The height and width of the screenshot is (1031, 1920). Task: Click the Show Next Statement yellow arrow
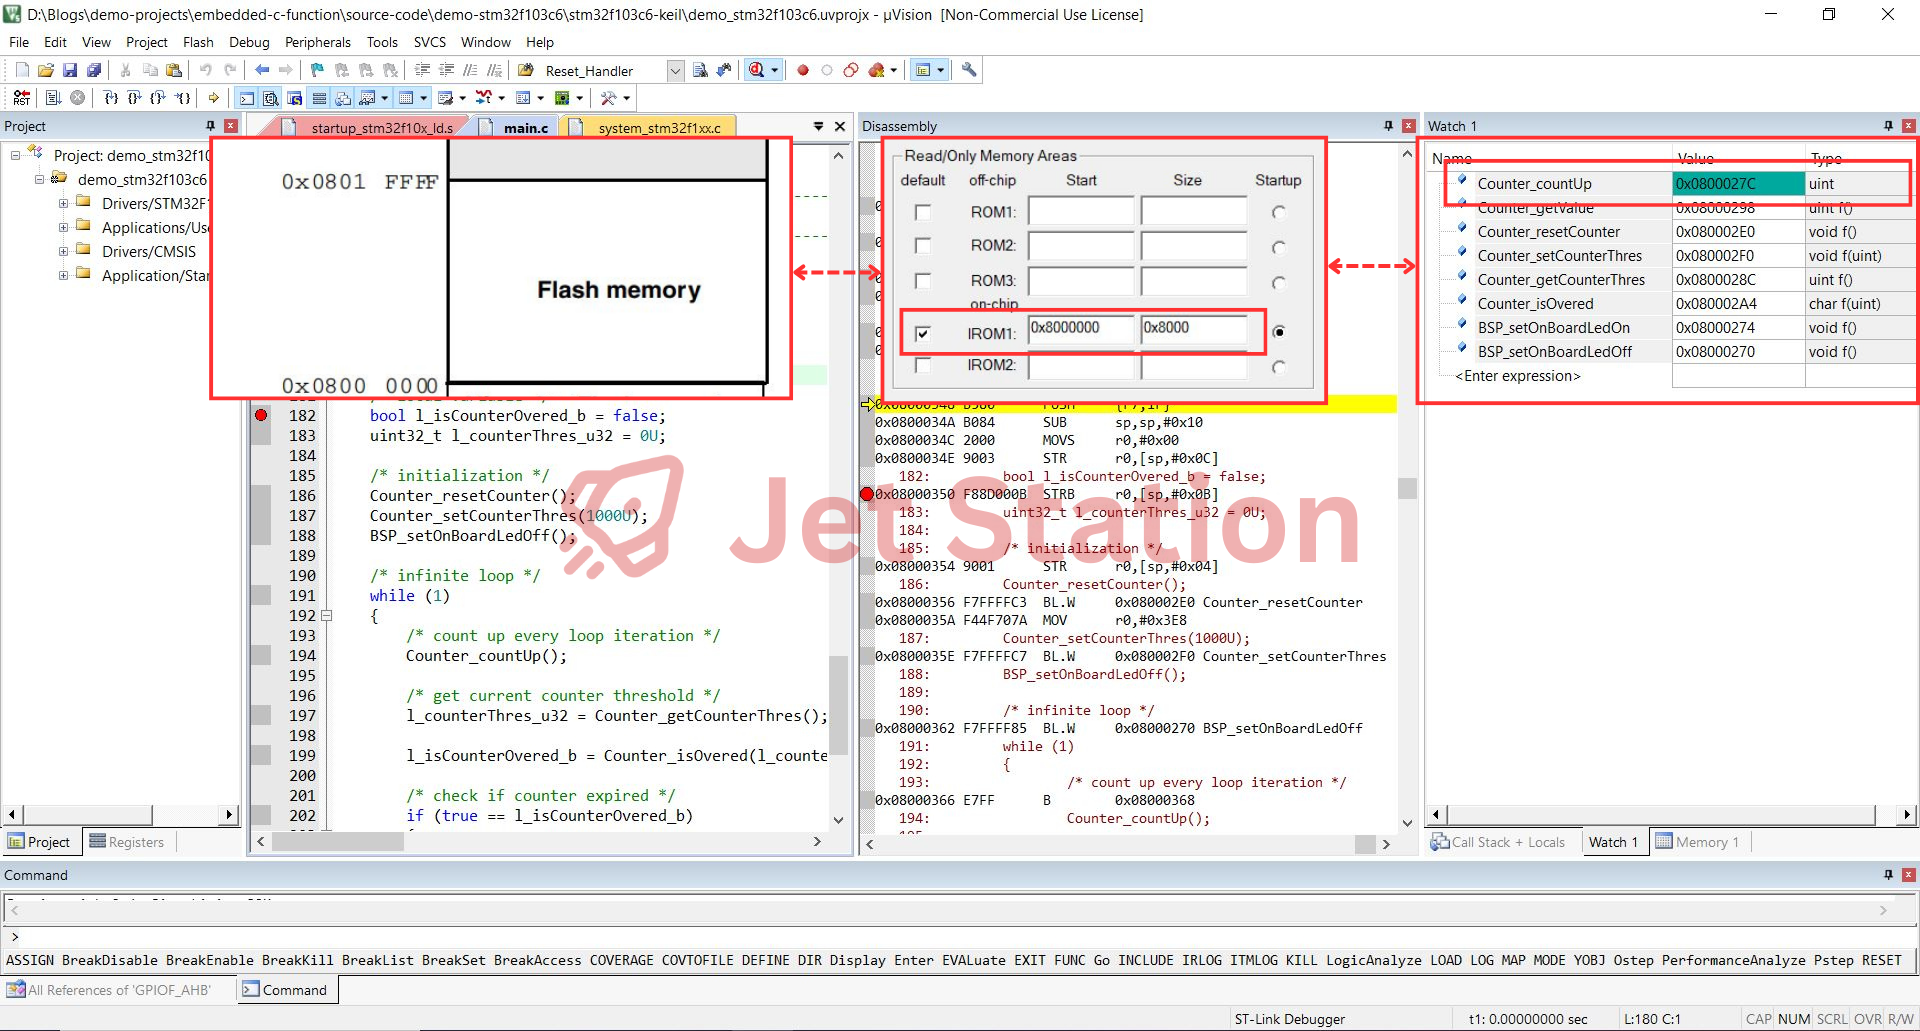pos(213,98)
